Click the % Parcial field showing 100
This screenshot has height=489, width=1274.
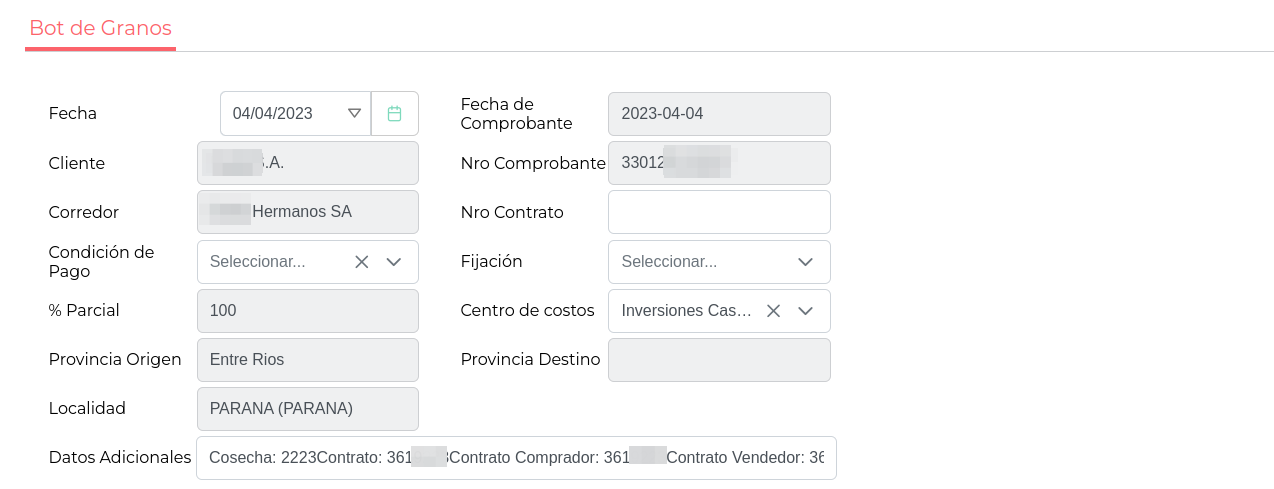point(308,311)
